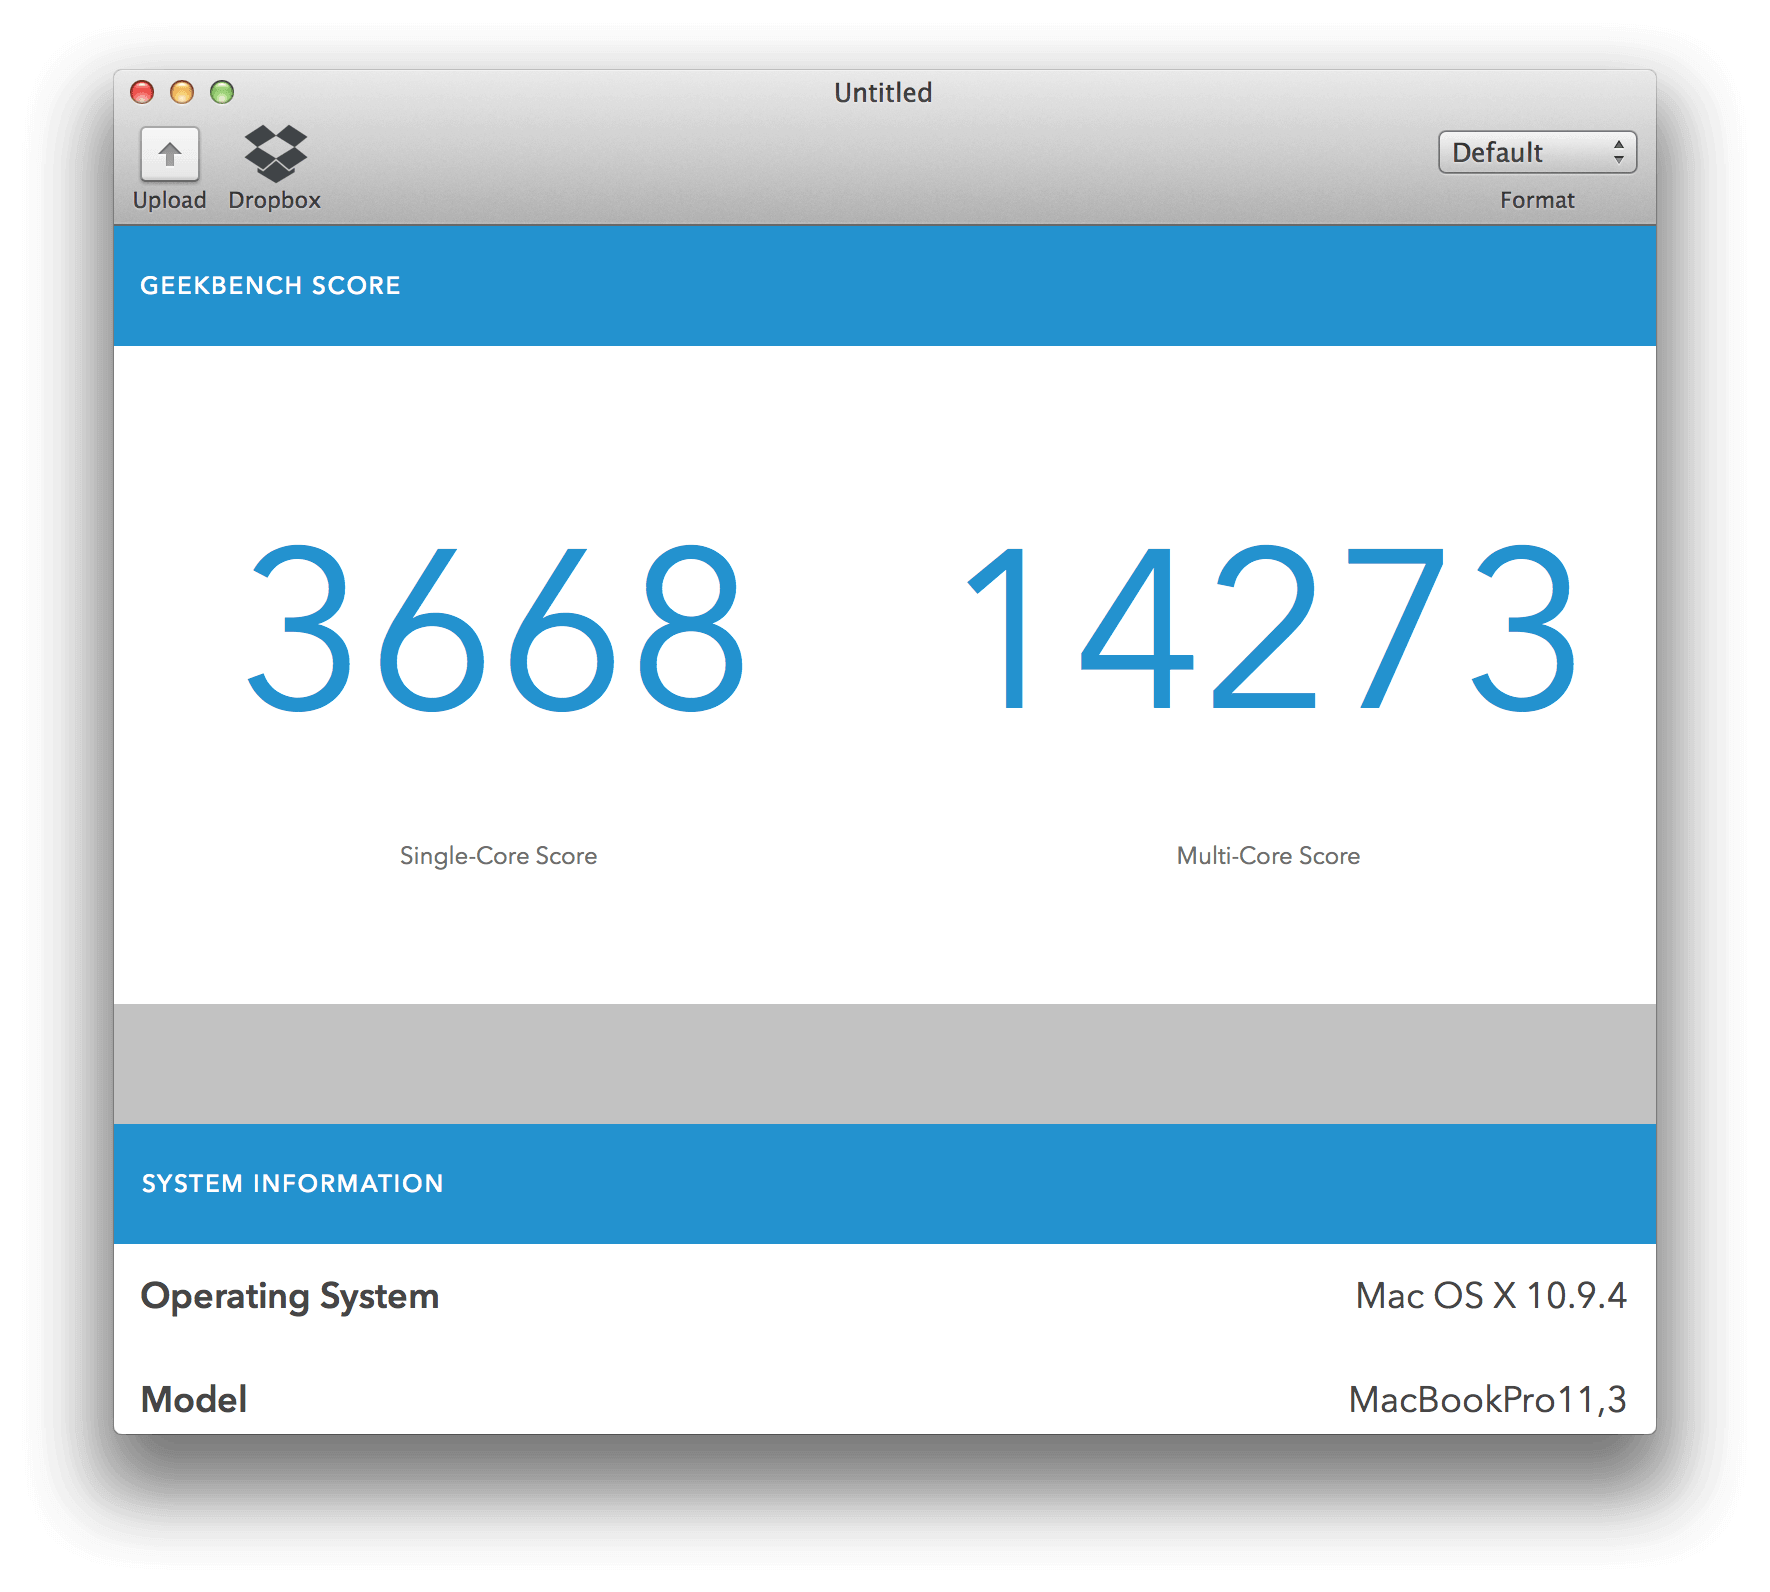Click the Operating System row label
1770x1592 pixels.
290,1297
